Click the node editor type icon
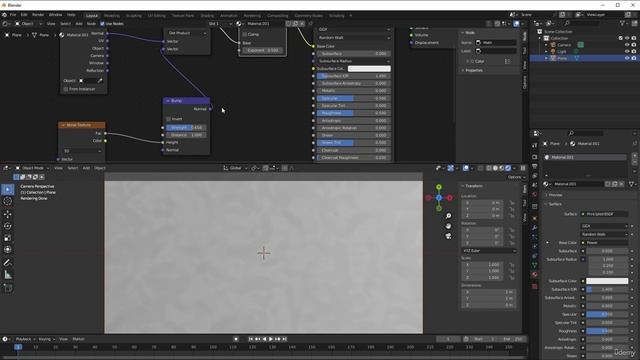Screen dimensions: 640x360 tap(5, 24)
